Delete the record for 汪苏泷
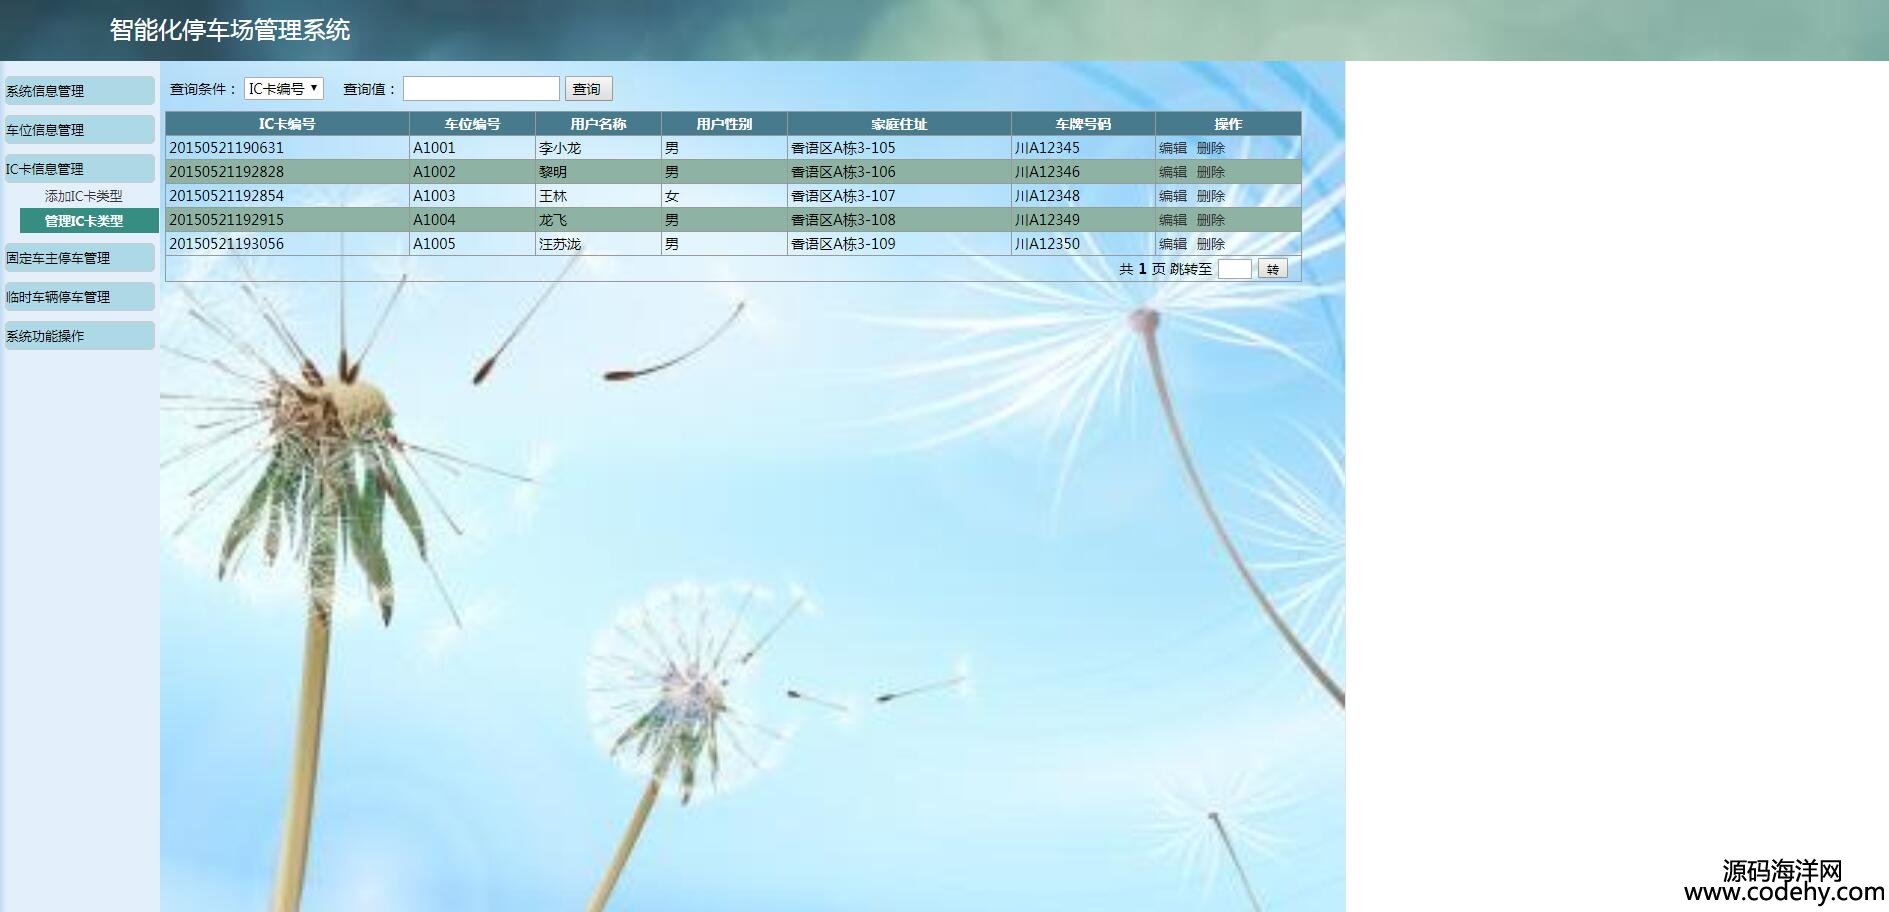This screenshot has width=1889, height=912. tap(1211, 244)
